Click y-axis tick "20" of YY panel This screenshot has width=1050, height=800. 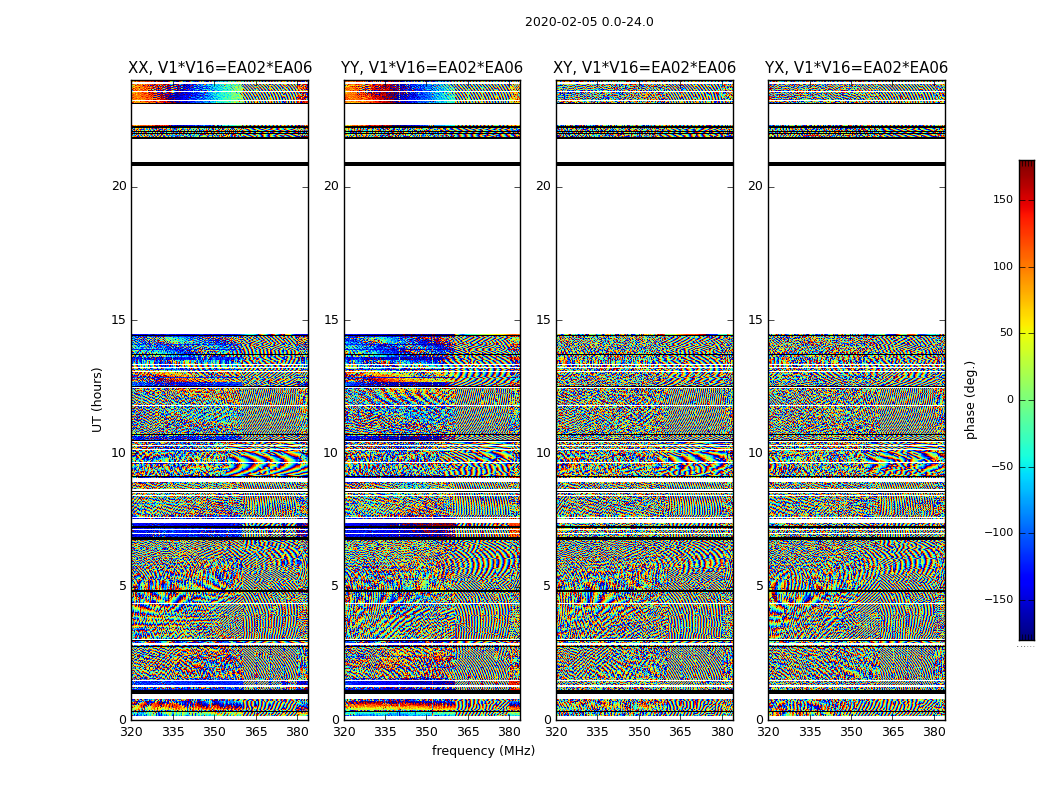point(331,186)
